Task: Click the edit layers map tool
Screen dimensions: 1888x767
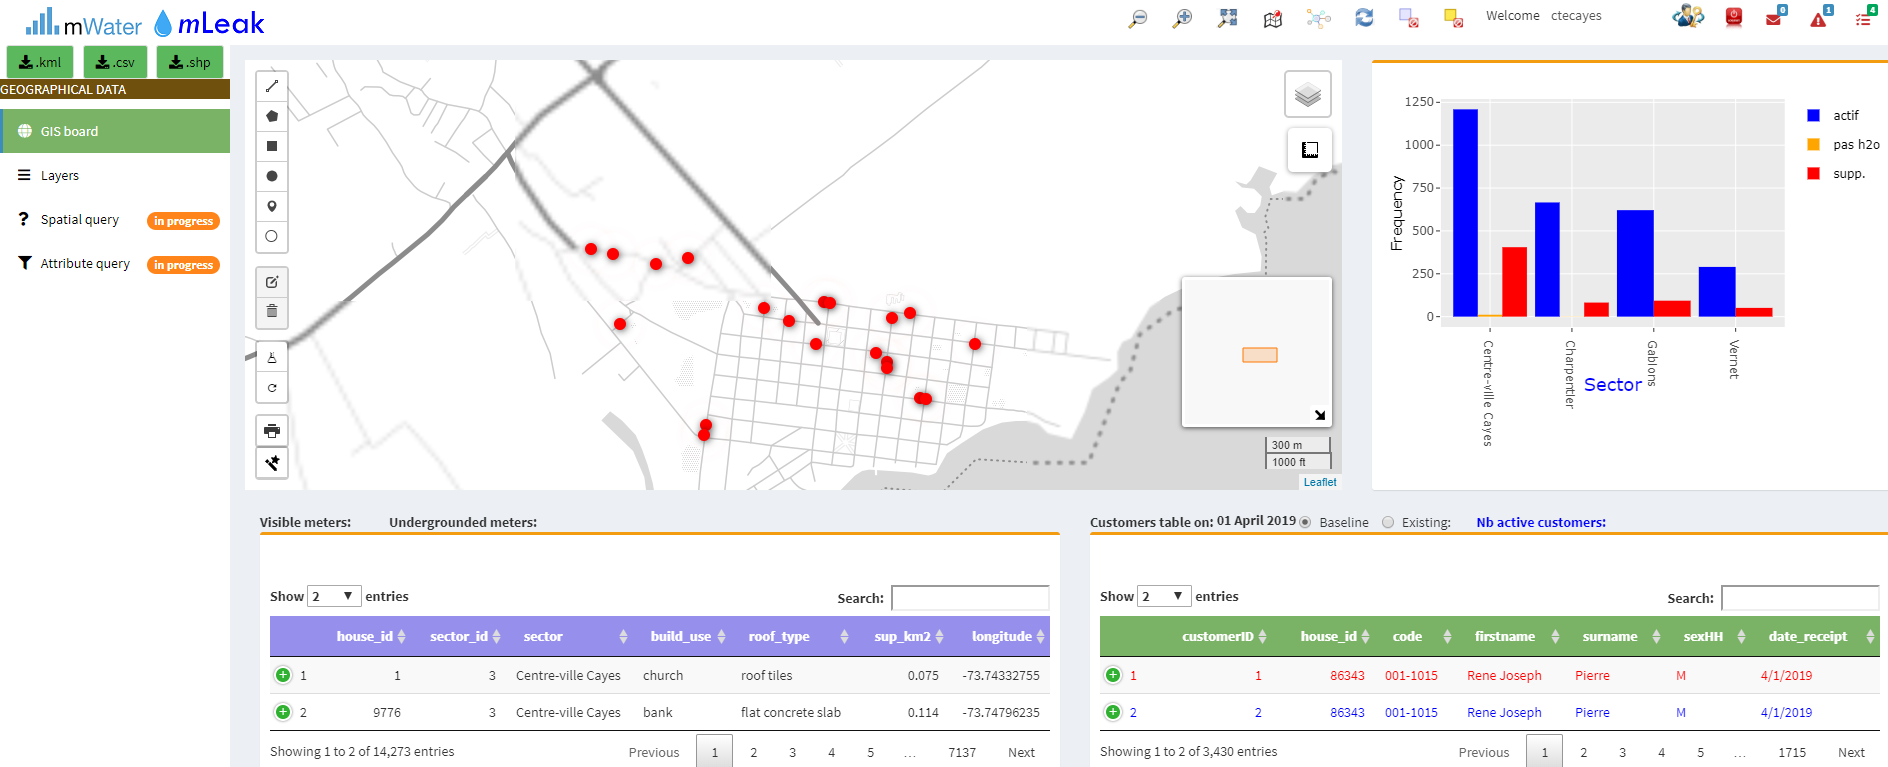Action: pos(272,282)
